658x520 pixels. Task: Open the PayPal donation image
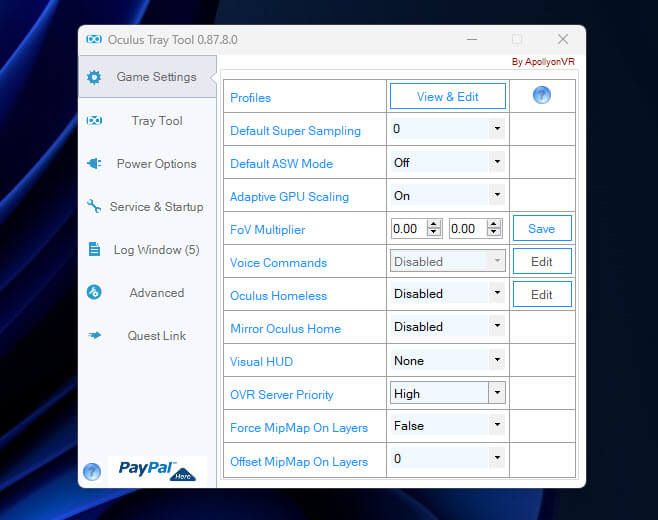[x=157, y=471]
